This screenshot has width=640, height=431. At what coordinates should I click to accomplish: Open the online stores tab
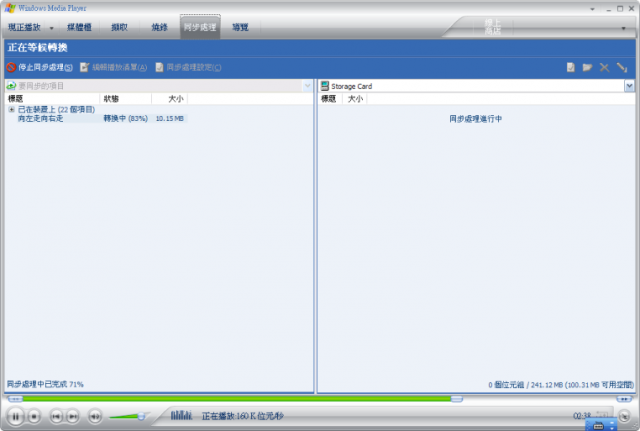(x=493, y=27)
